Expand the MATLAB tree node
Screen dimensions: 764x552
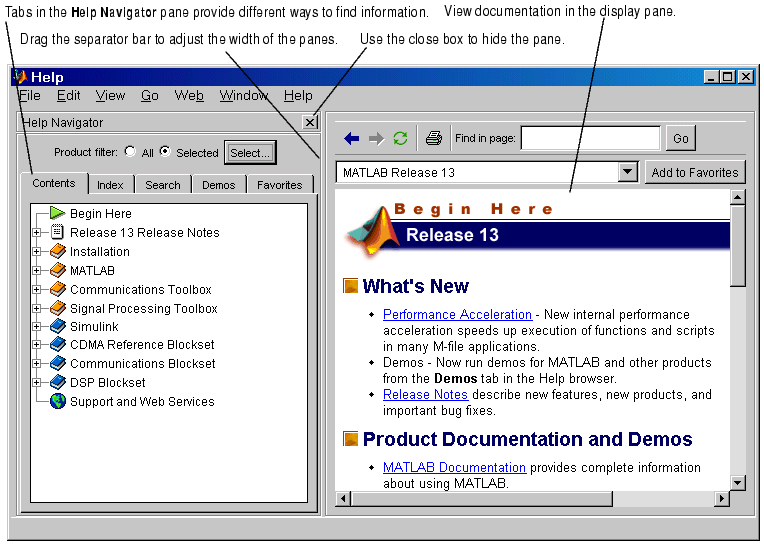coord(37,270)
